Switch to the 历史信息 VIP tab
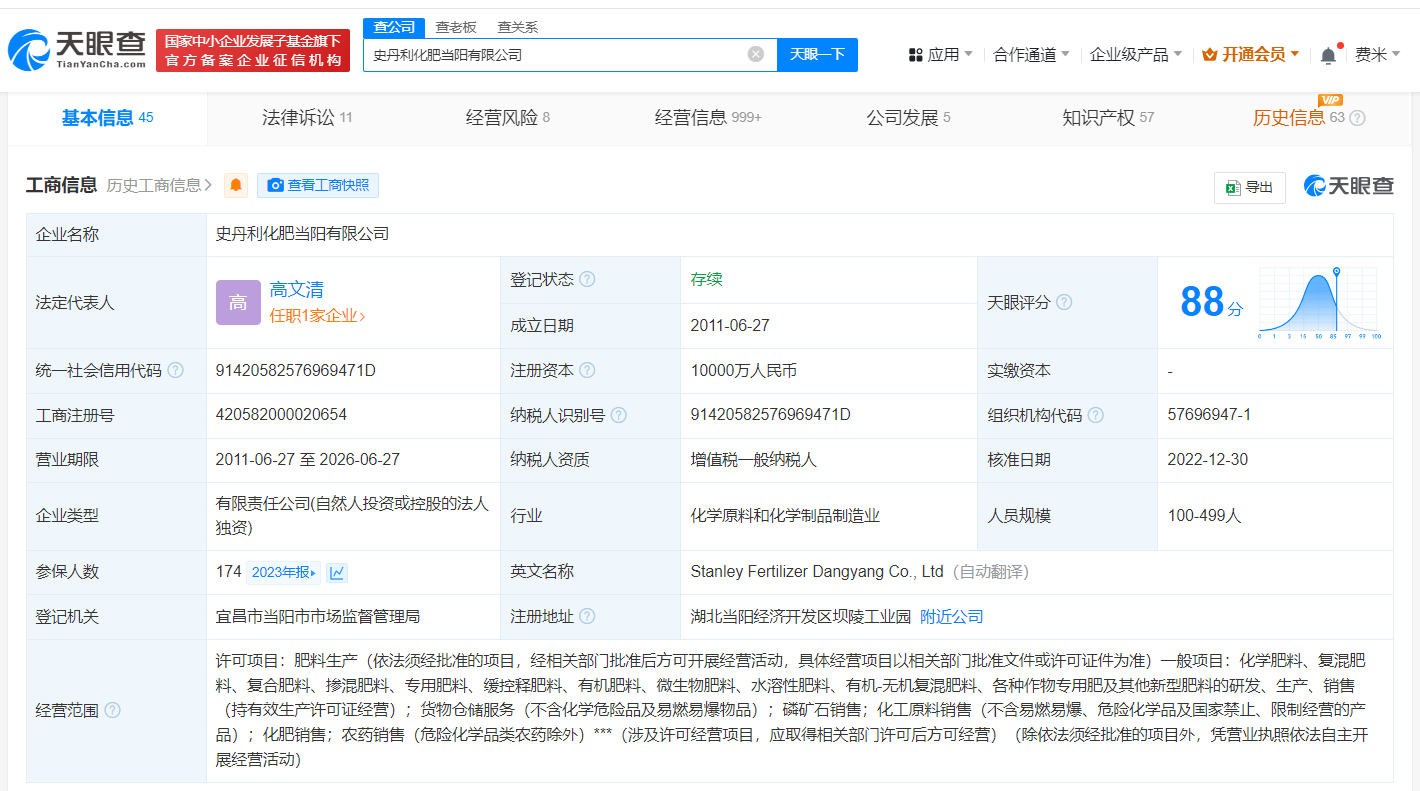 (x=1299, y=118)
